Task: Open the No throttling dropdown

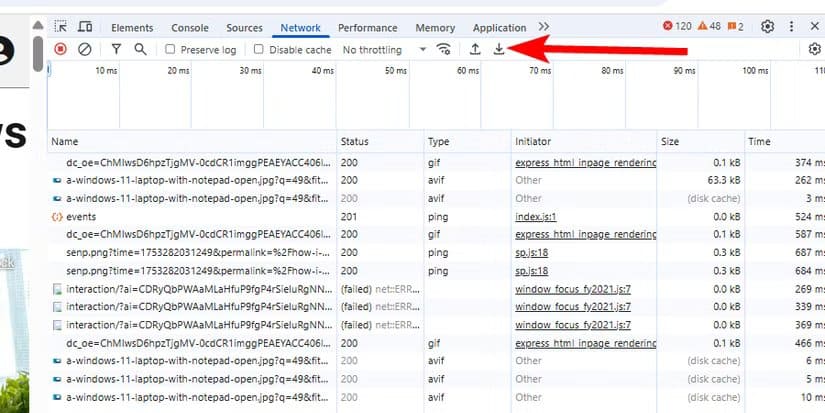Action: pyautogui.click(x=385, y=49)
